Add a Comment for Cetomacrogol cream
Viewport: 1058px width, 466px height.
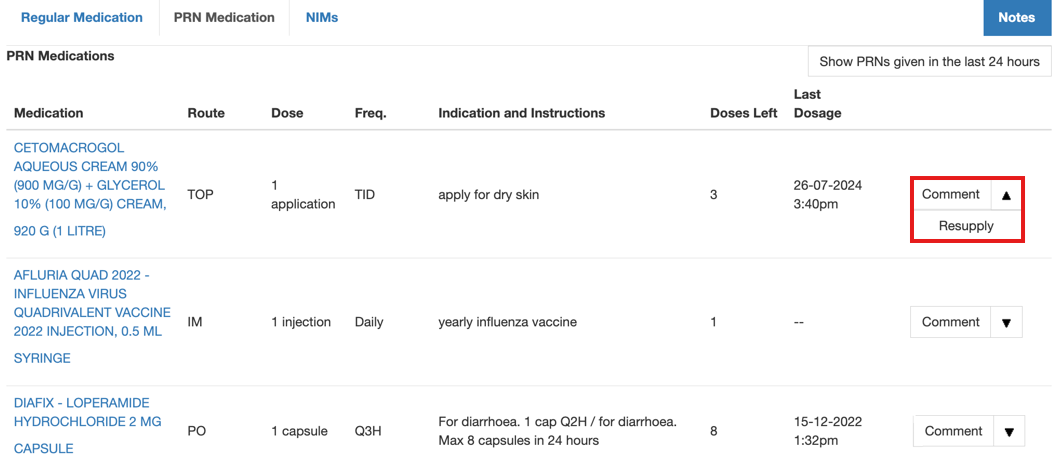[950, 195]
